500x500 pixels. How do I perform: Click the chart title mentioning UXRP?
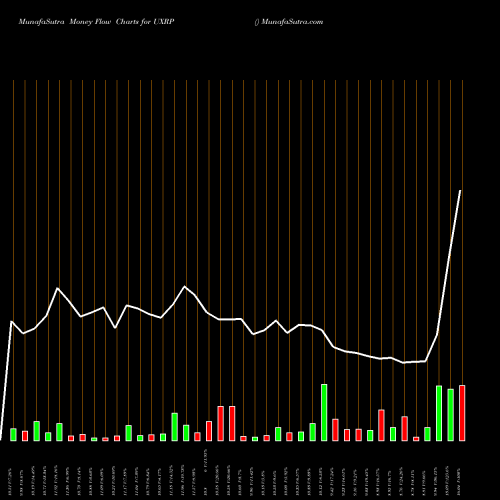click(96, 22)
